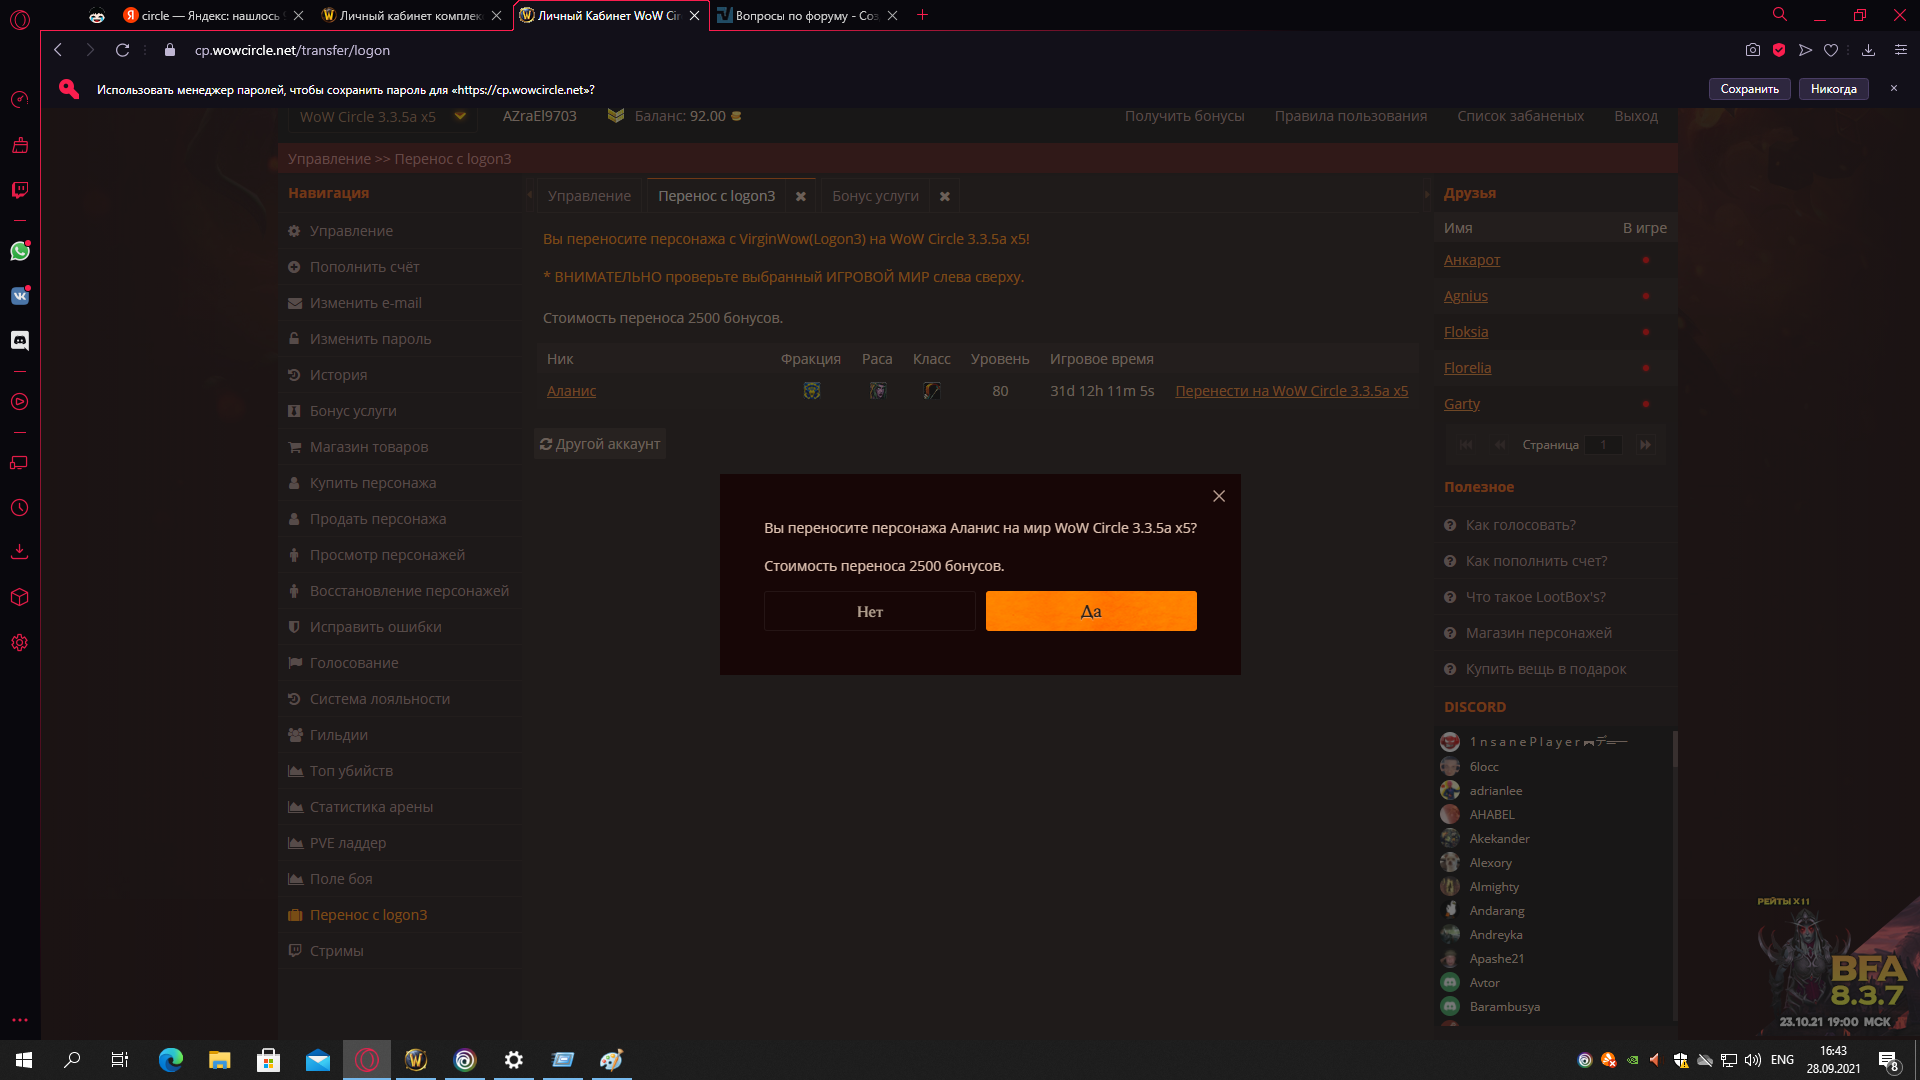Open ENG language switcher in tray

(x=1781, y=1060)
